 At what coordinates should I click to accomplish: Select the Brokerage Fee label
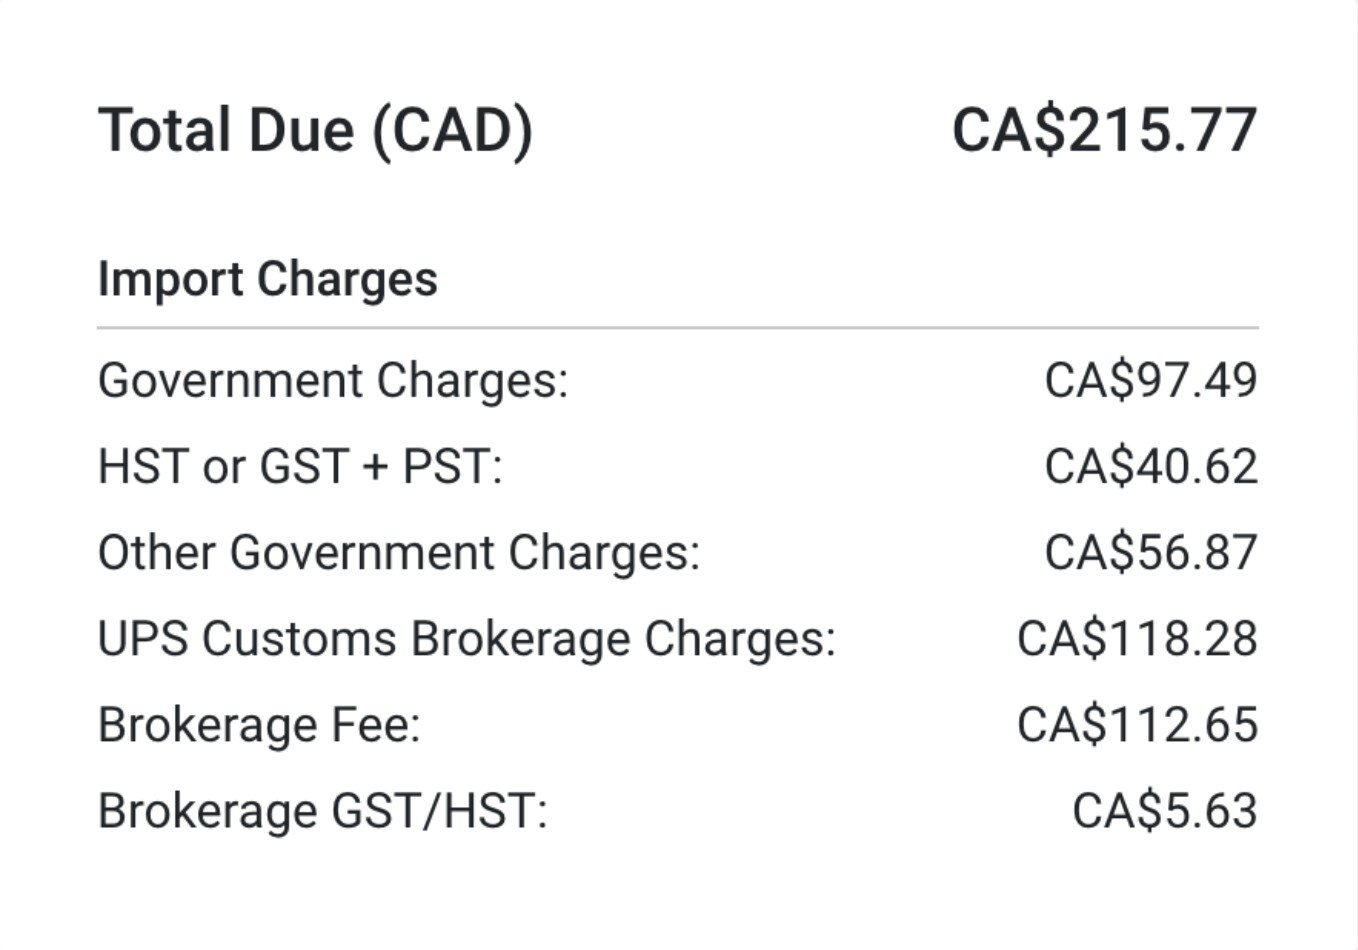pyautogui.click(x=259, y=725)
